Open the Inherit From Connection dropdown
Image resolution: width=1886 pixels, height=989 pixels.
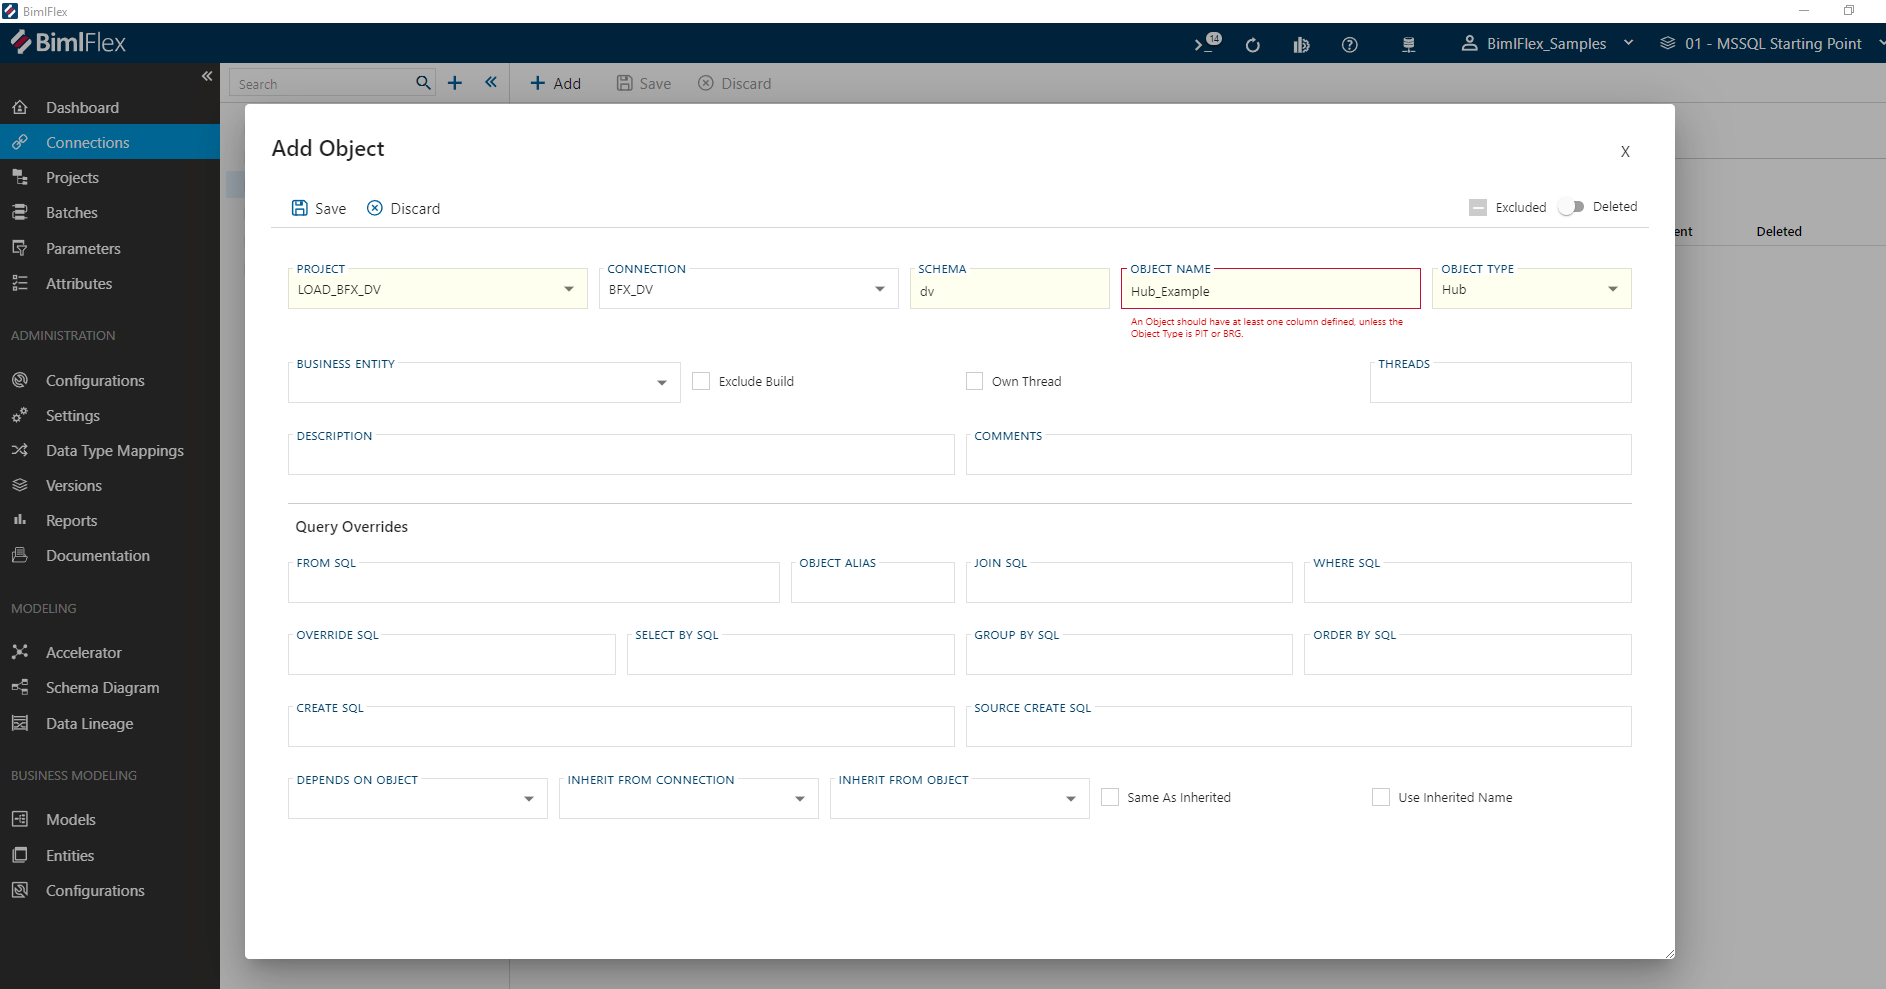tap(799, 798)
